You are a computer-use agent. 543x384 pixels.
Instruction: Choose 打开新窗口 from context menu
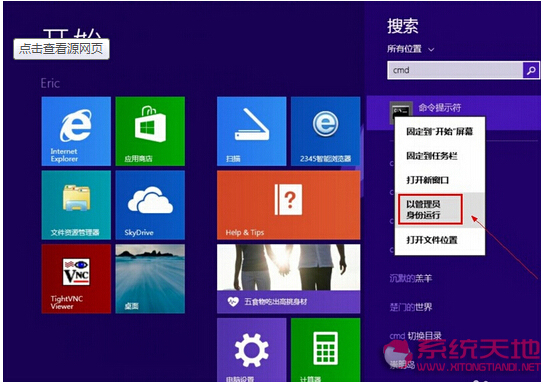440,180
